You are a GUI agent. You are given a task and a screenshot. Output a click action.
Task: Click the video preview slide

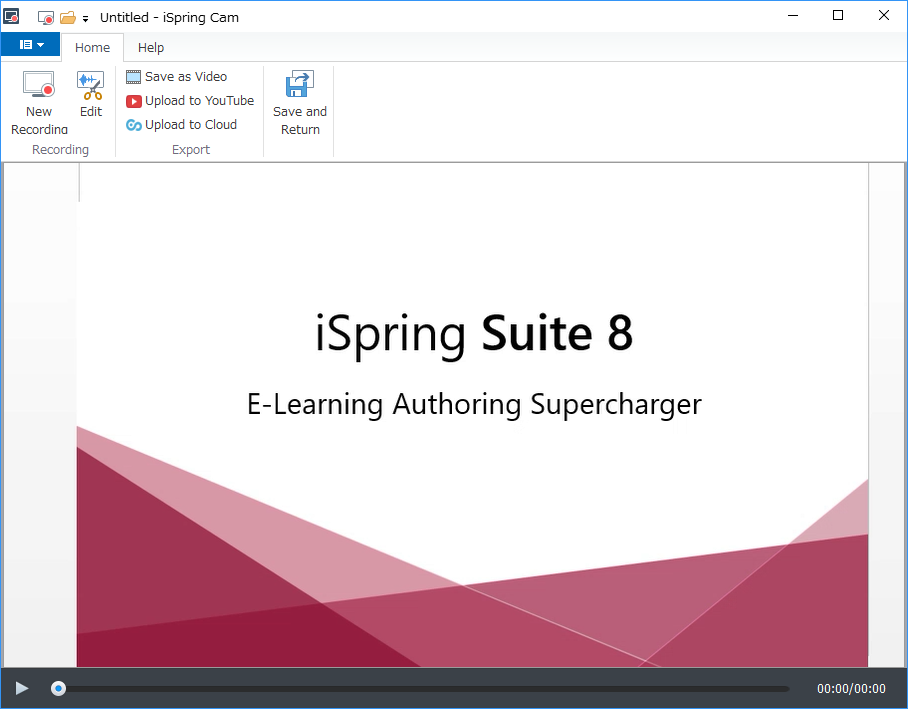point(473,415)
